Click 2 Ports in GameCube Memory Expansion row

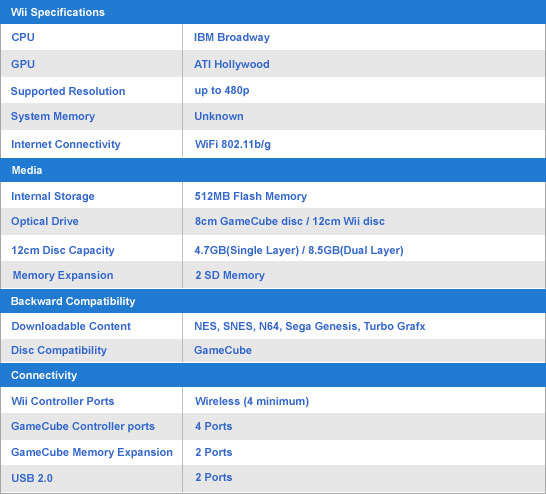click(213, 452)
